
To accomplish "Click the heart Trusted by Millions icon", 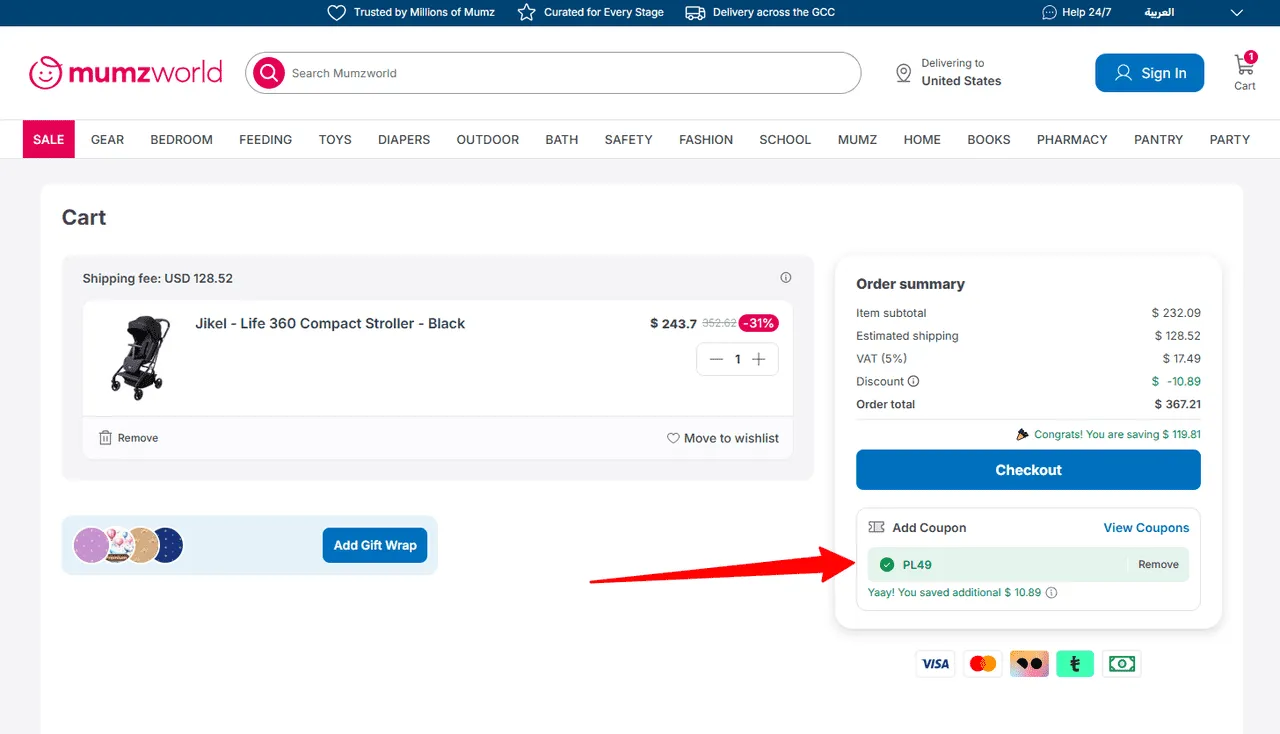I will pyautogui.click(x=337, y=13).
